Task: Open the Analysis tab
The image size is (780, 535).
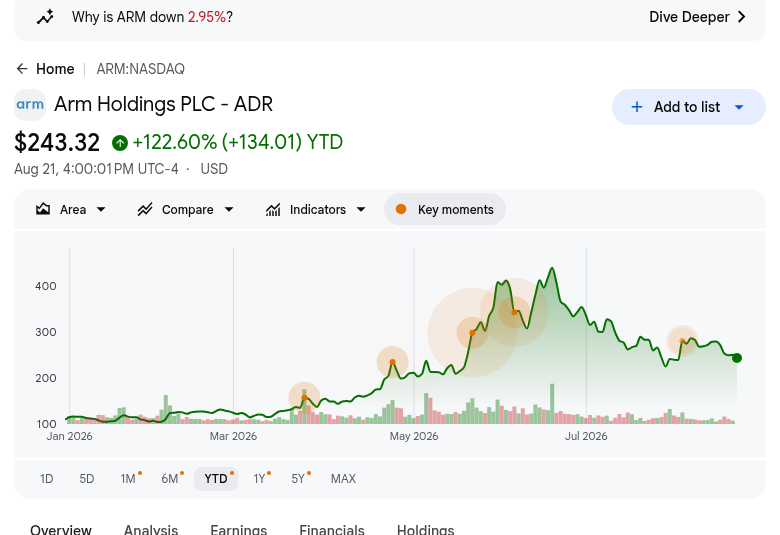Action: pos(151,530)
